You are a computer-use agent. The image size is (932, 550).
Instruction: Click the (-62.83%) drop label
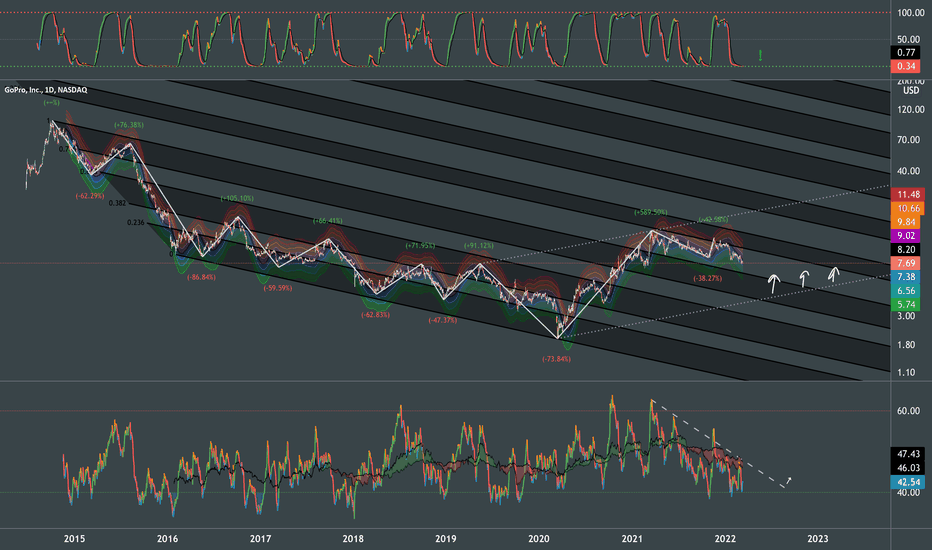(x=376, y=315)
